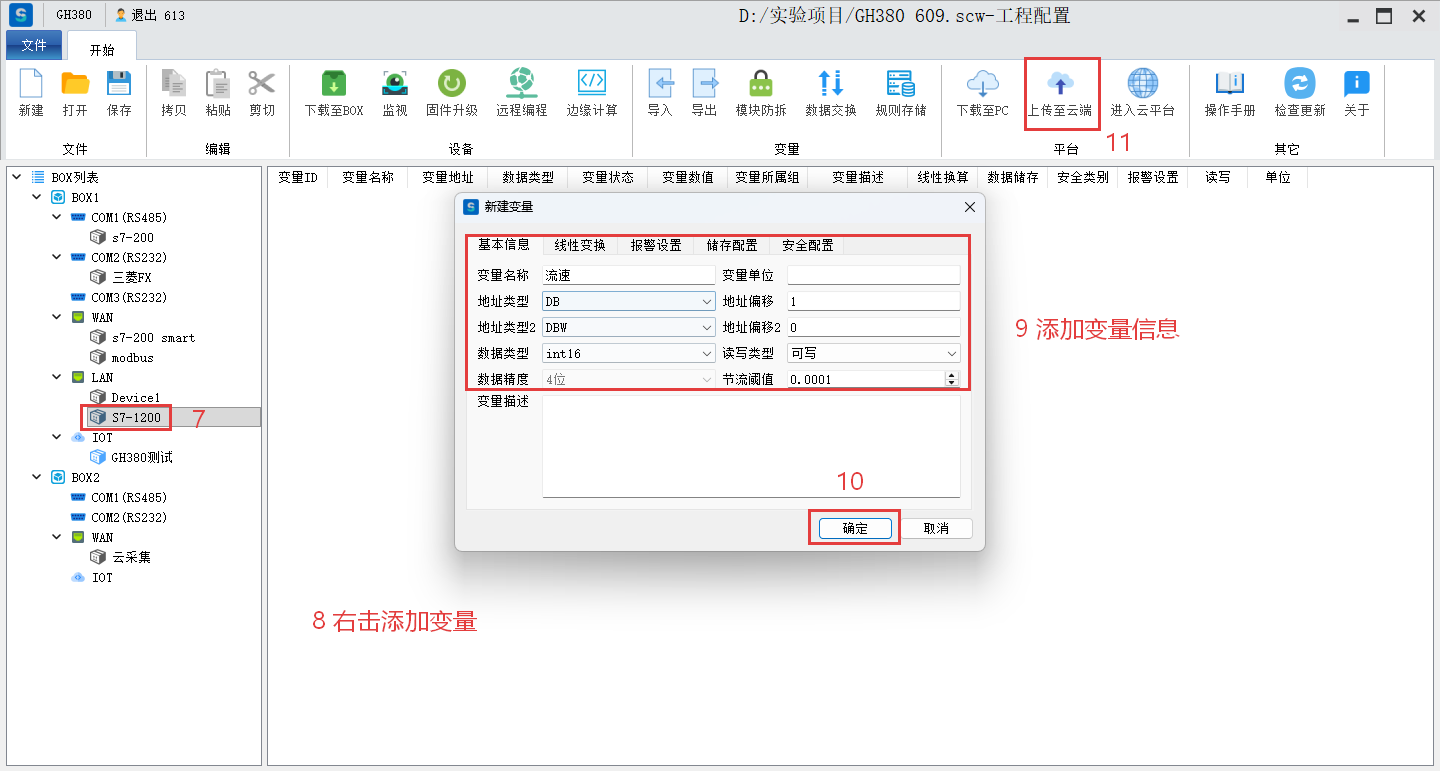This screenshot has height=771, width=1440.
Task: Collapse COM1(RS485) under BOX1
Action: click(x=57, y=217)
